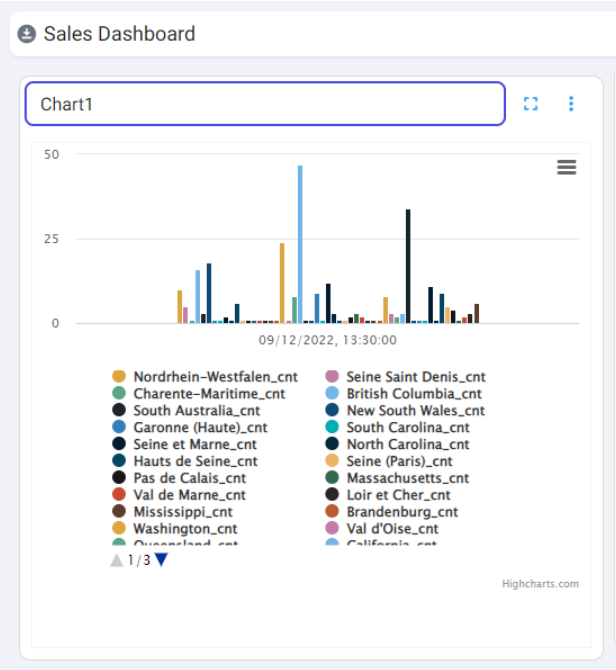The image size is (616, 670).
Task: Toggle Washington_cnt legend item
Action: tap(175, 529)
